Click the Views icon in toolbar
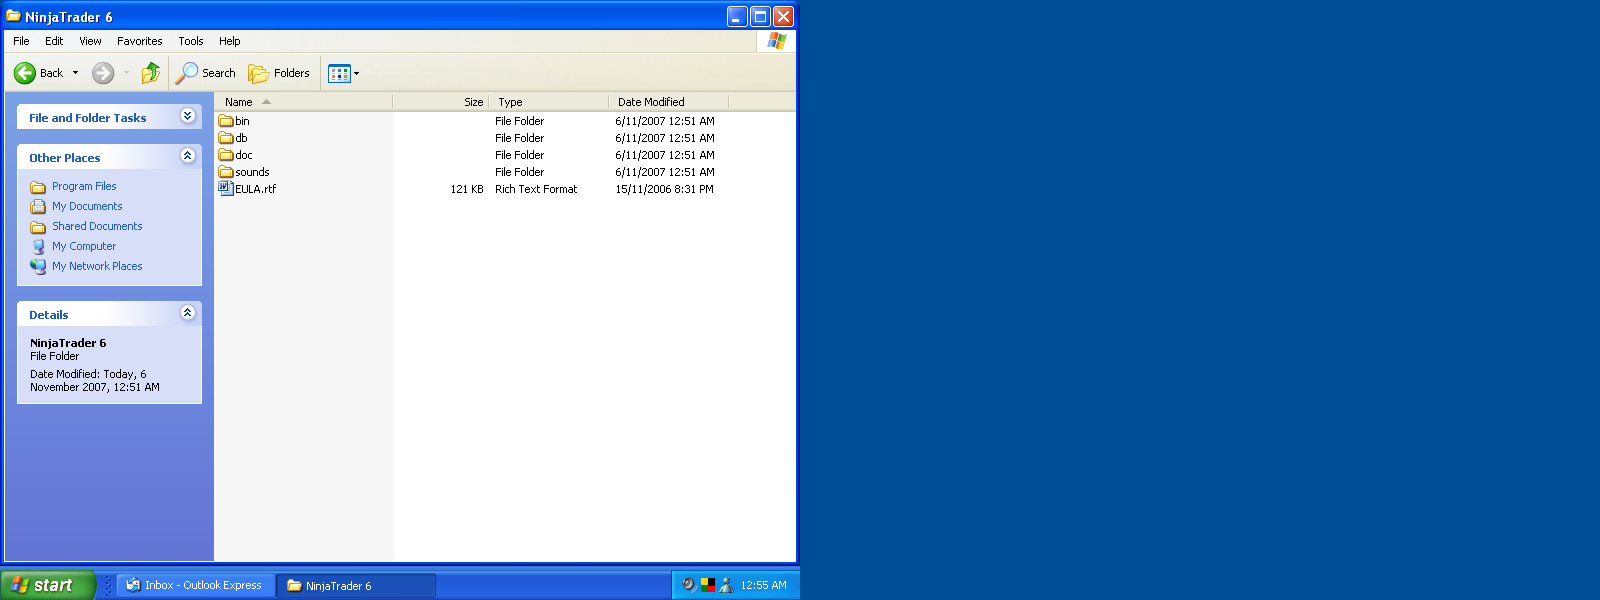 (x=339, y=73)
